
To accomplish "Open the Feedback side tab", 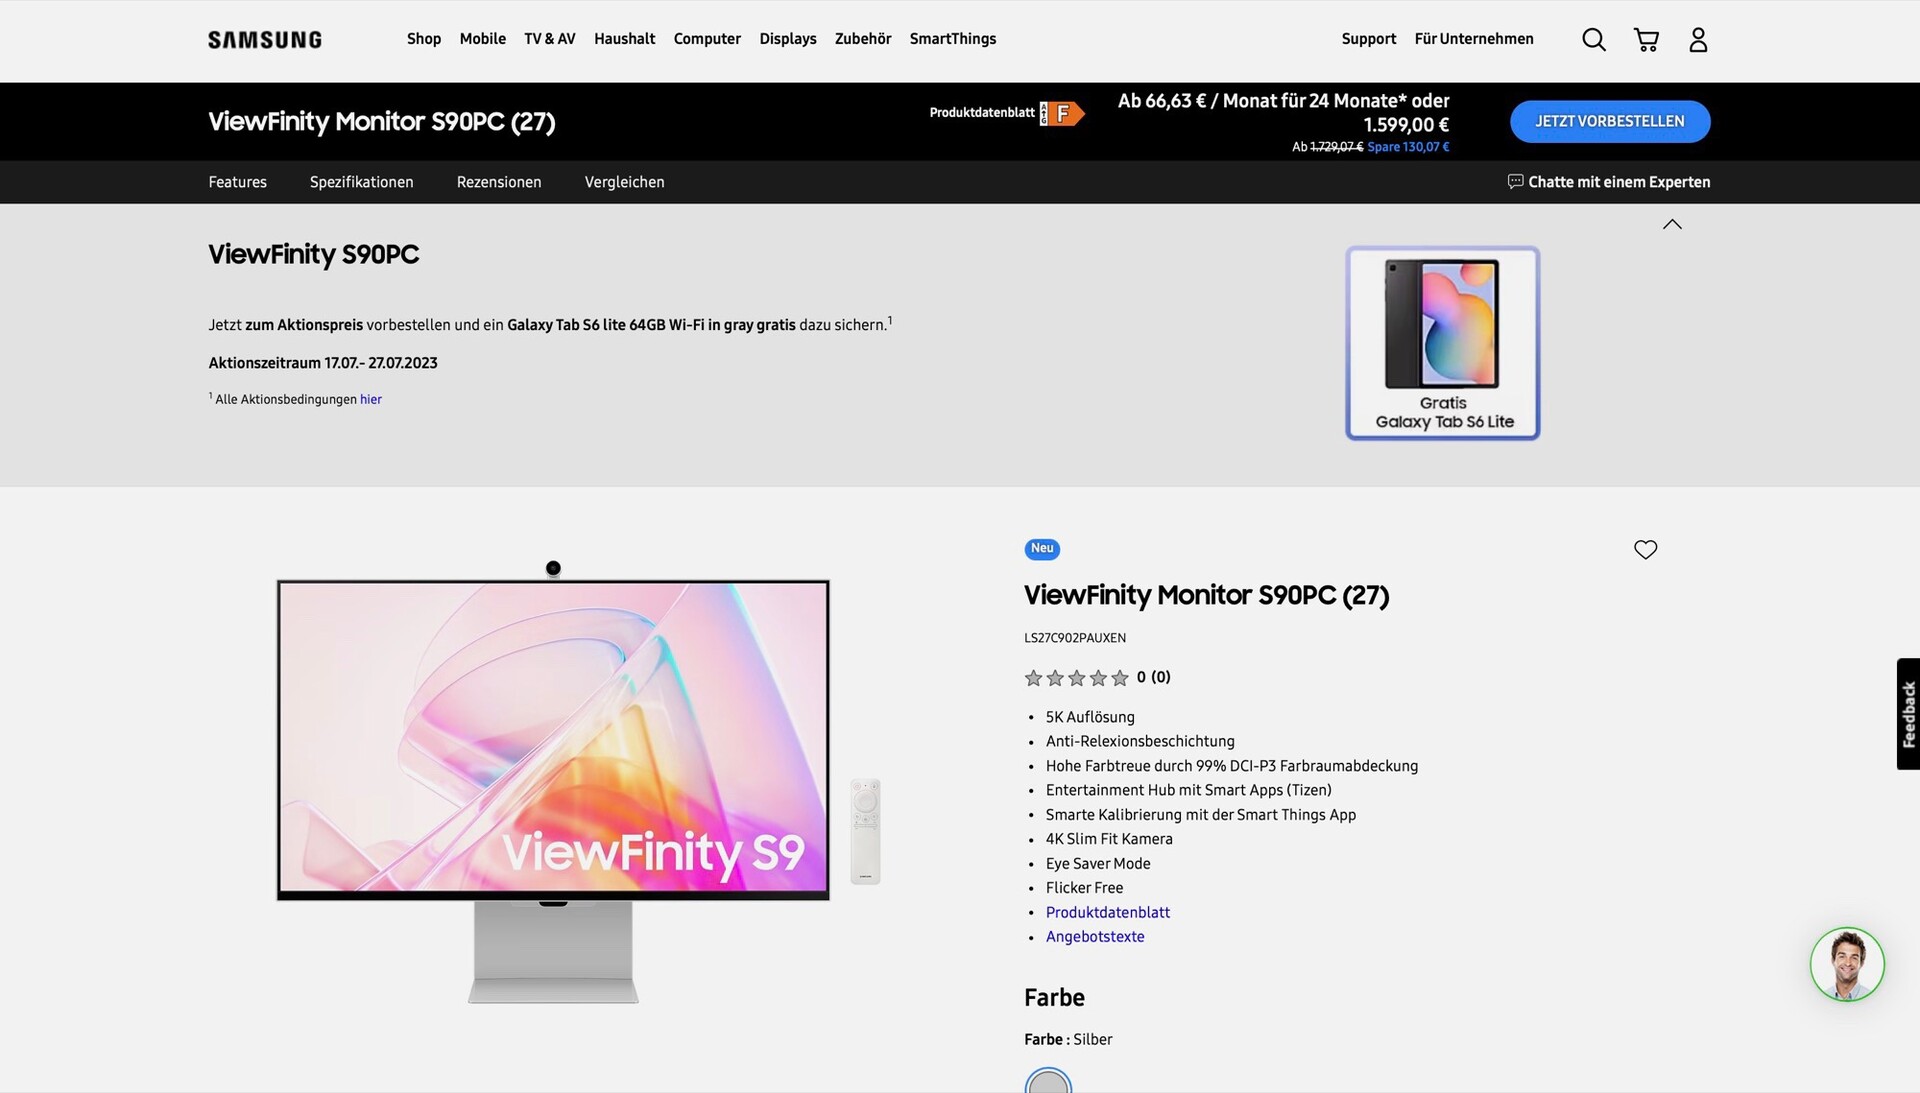I will [x=1908, y=714].
